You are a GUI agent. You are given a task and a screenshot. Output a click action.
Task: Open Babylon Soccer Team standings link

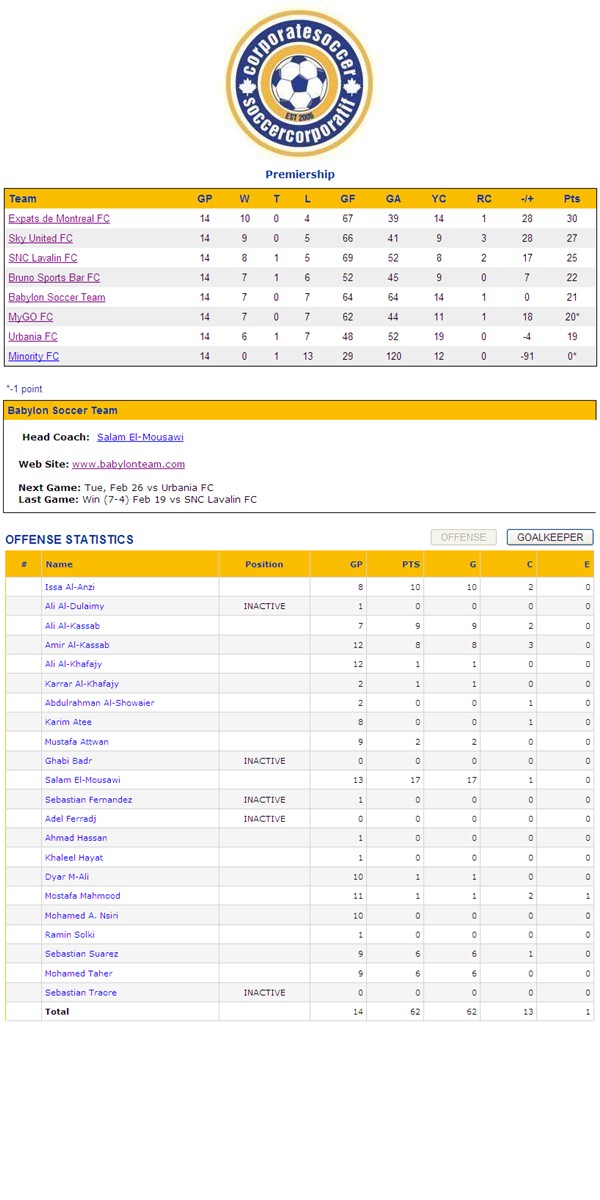56,297
